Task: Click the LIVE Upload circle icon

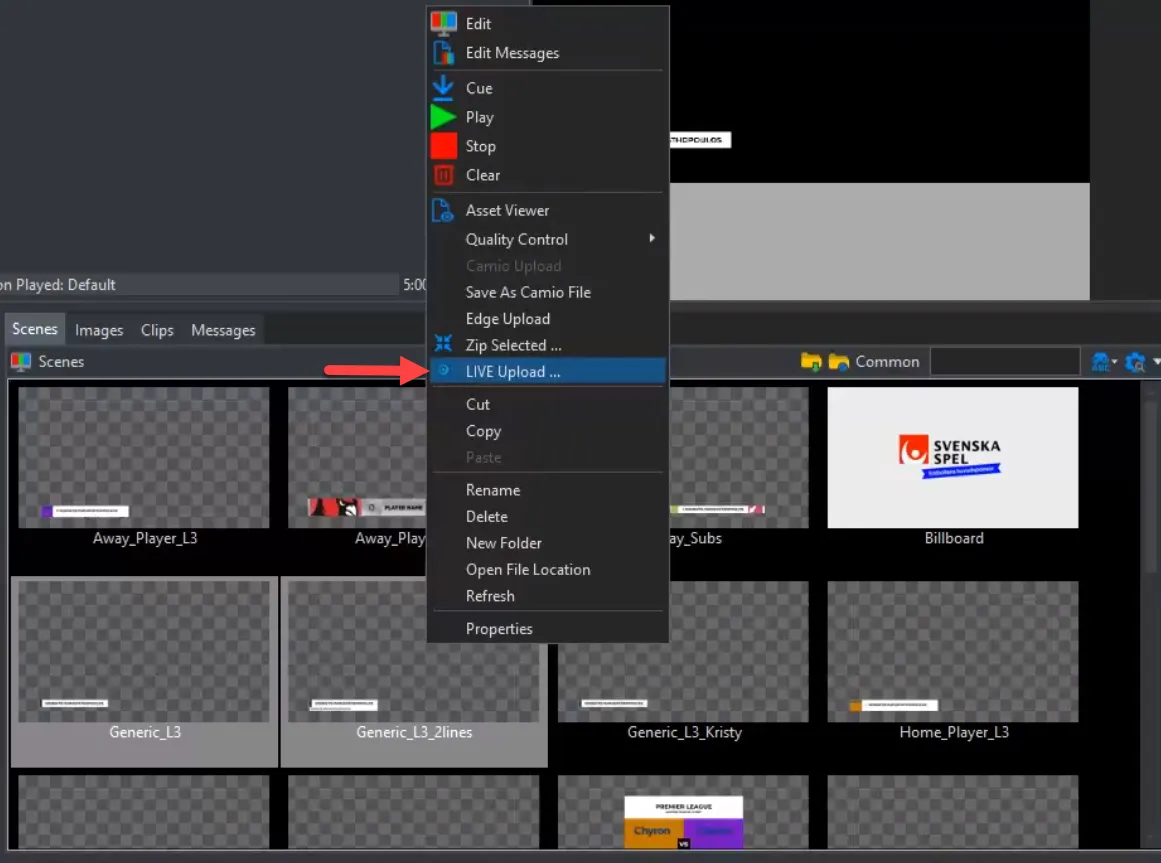Action: [x=443, y=370]
